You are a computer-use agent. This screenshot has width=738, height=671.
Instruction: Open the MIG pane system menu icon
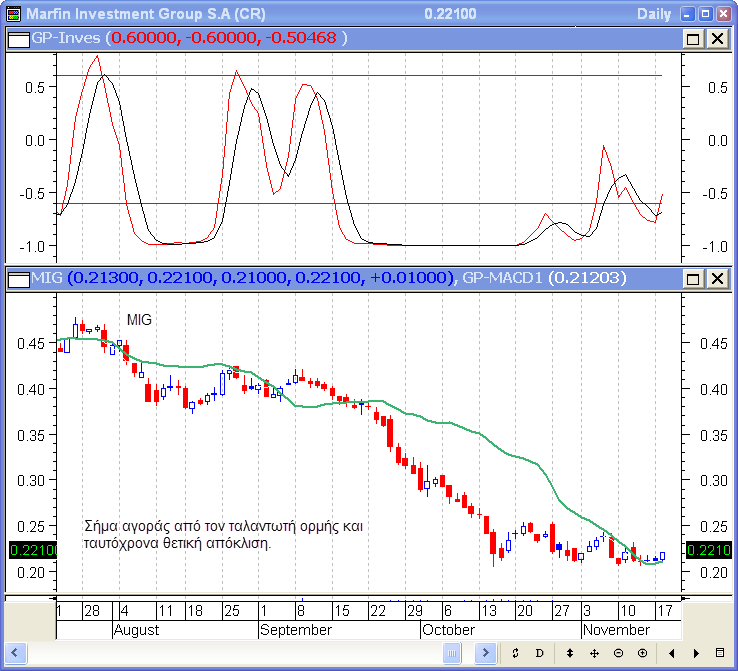click(18, 277)
